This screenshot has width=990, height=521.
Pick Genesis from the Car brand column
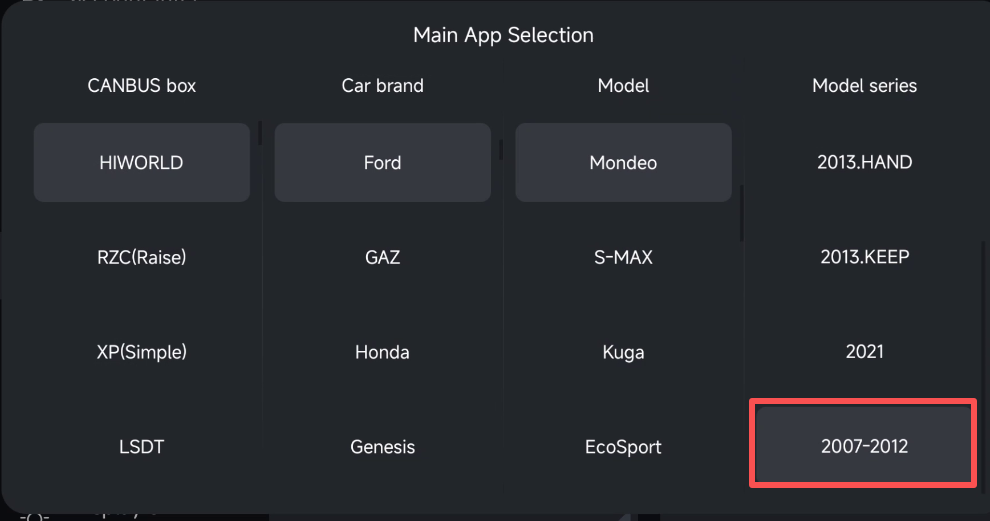tap(382, 447)
